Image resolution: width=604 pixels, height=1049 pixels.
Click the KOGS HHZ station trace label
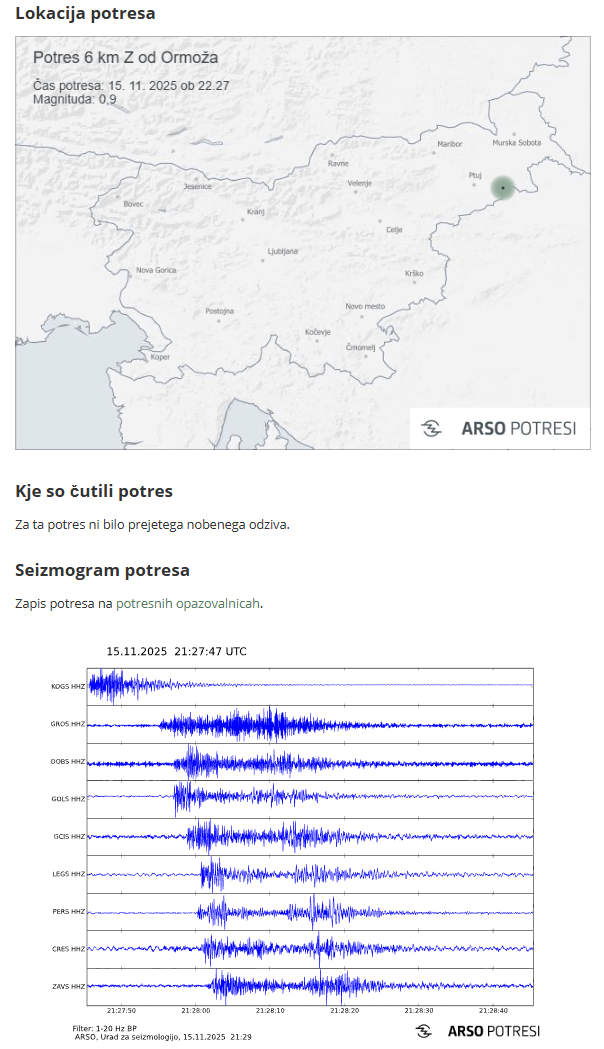tap(68, 687)
